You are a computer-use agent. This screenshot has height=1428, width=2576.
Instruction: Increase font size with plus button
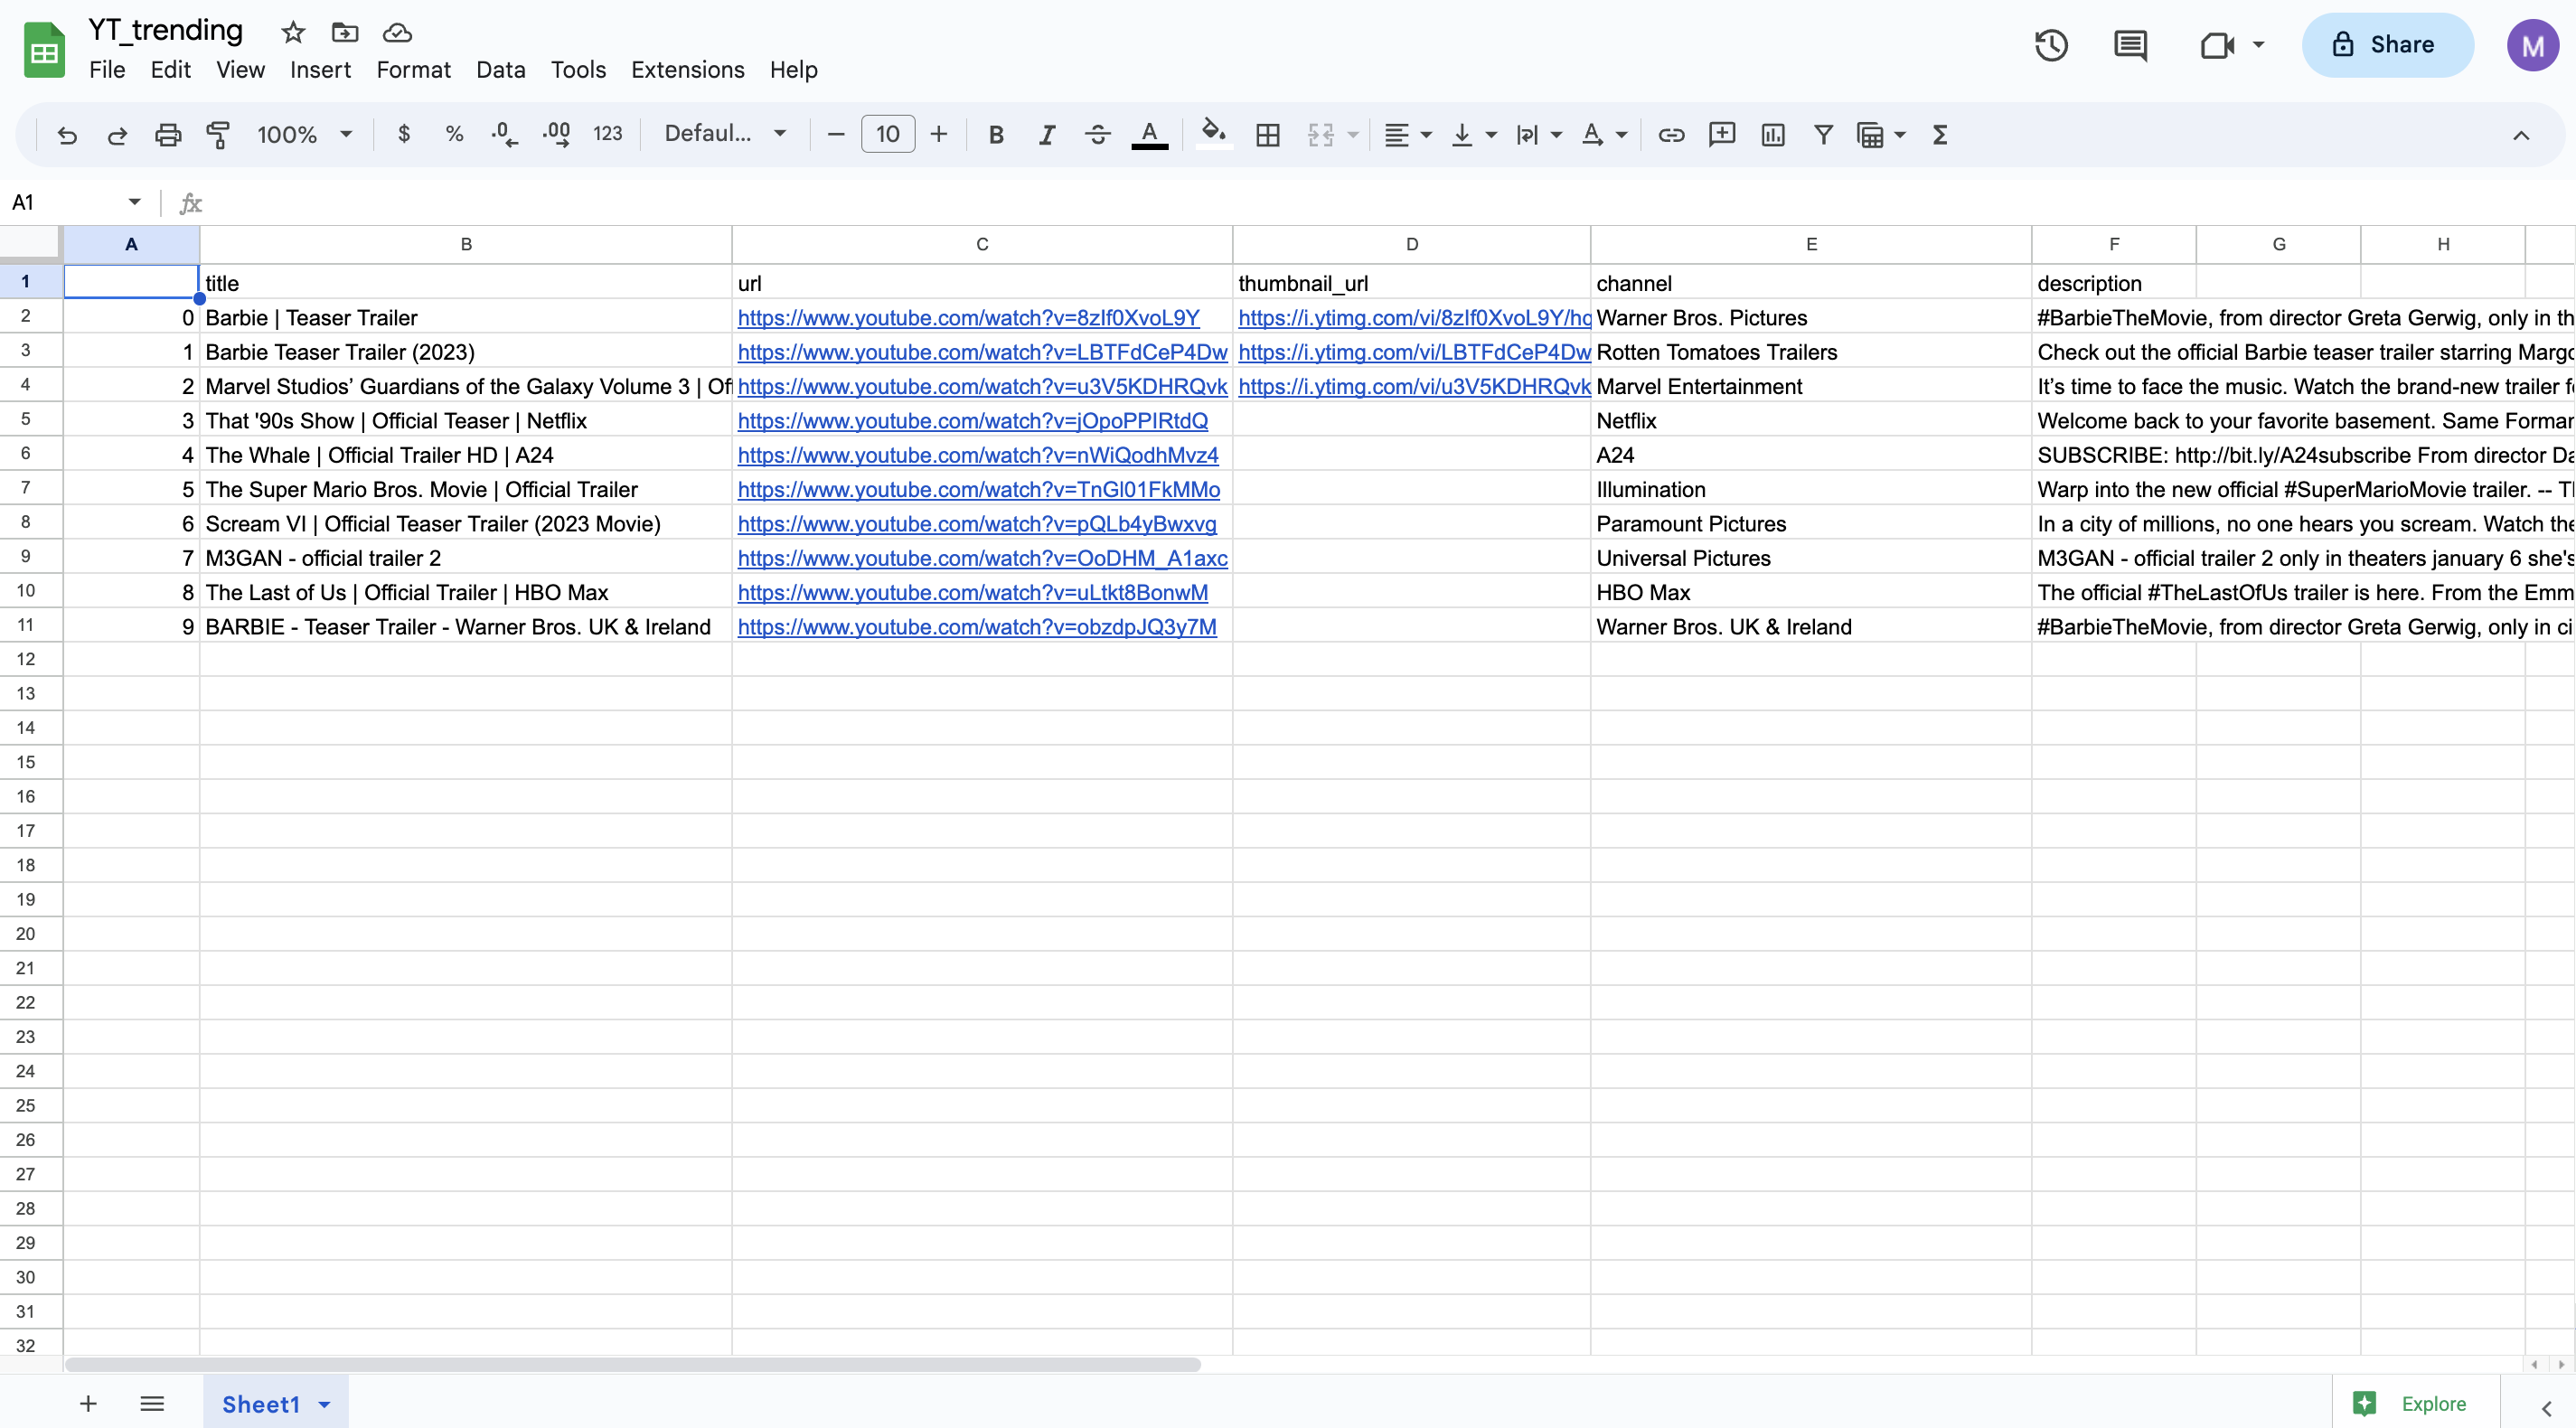pos(939,134)
